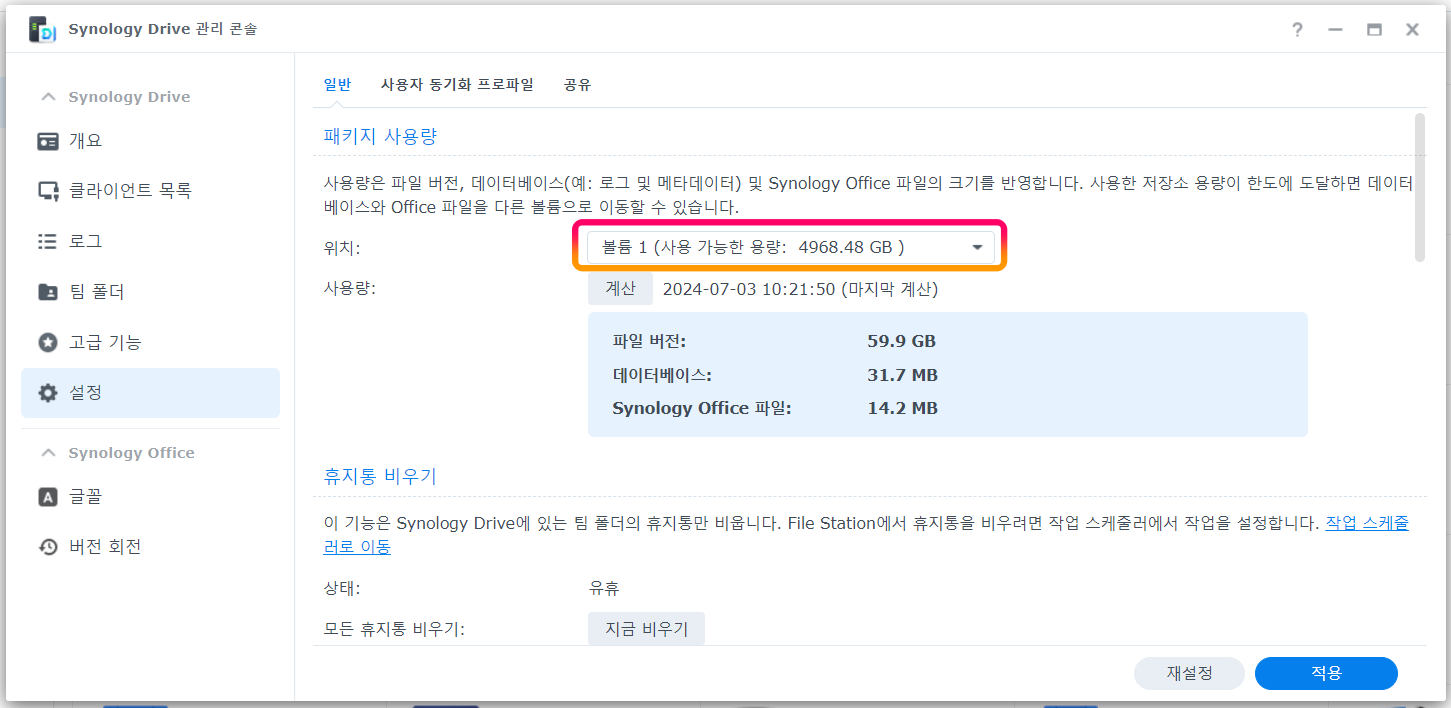
Task: Click the 팀 폴더 folder icon
Action: pyautogui.click(x=48, y=292)
